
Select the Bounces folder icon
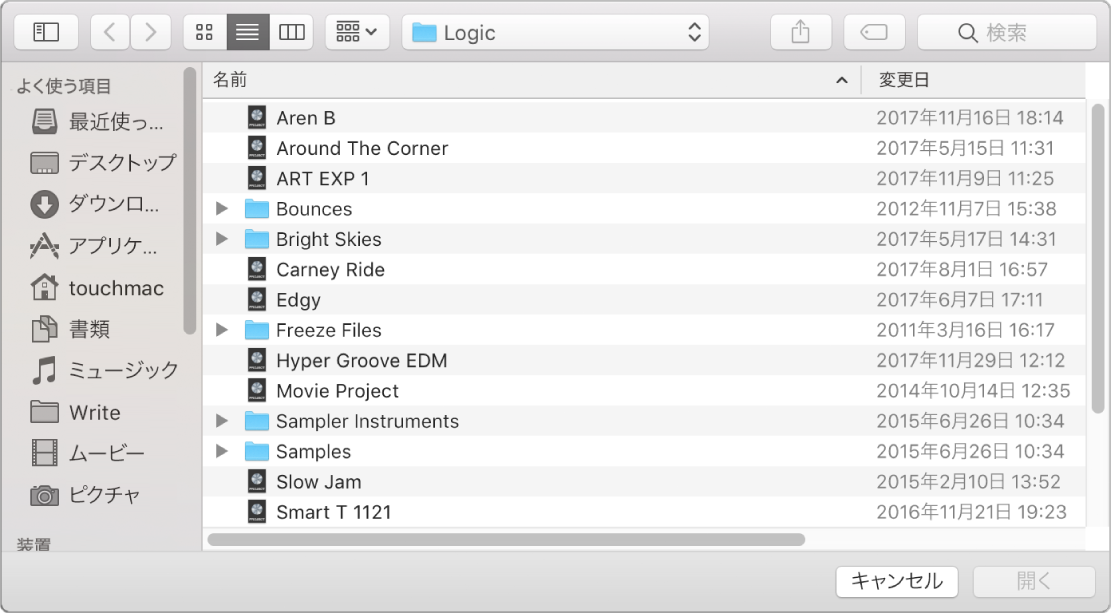257,208
